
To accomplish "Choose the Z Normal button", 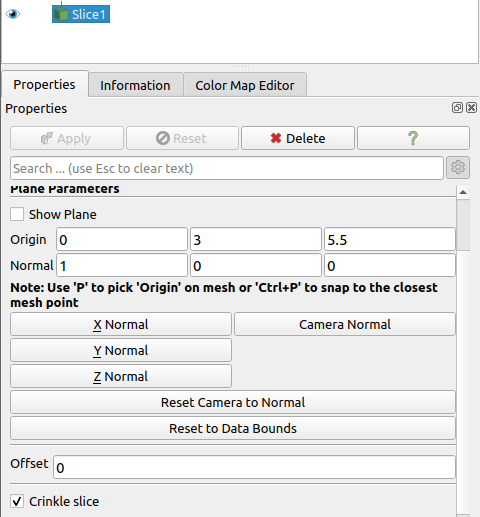I will (x=121, y=376).
